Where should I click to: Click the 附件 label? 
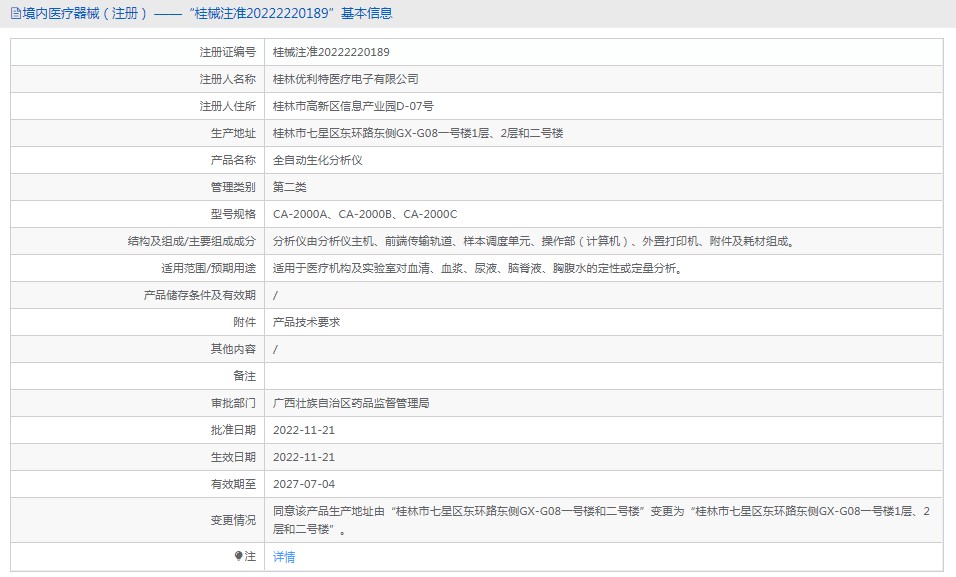pyautogui.click(x=244, y=322)
